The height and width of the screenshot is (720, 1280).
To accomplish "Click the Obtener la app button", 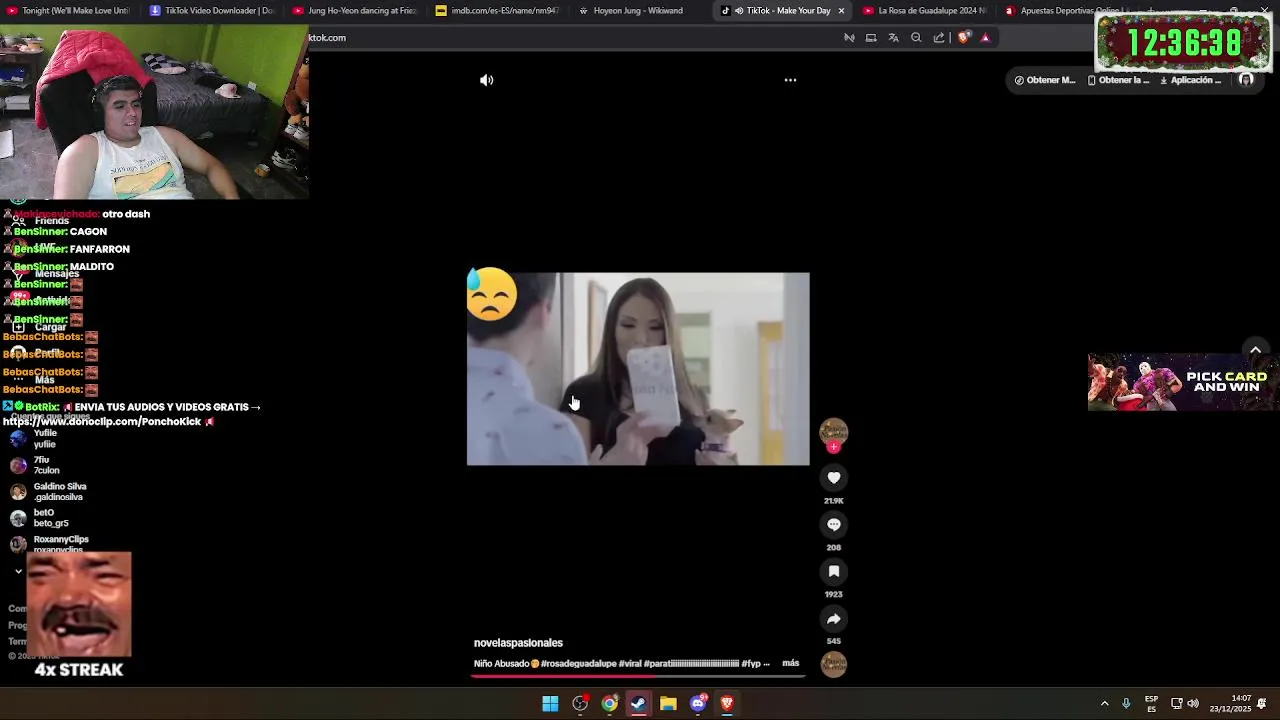I will [x=1118, y=80].
